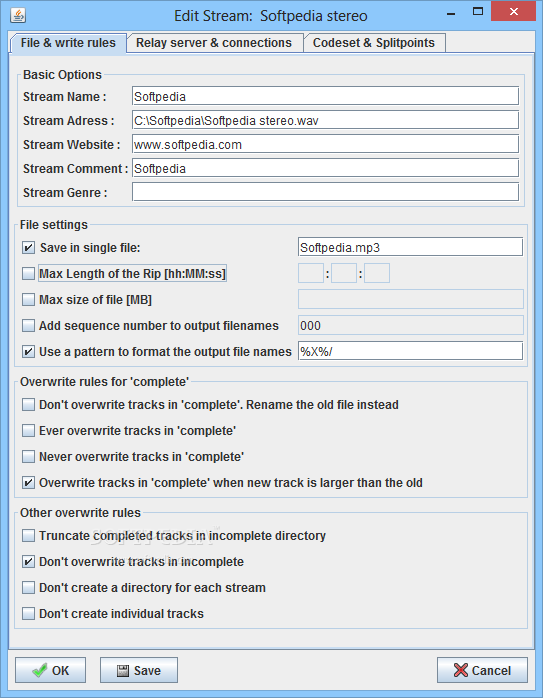The width and height of the screenshot is (543, 698).
Task: Click the empty Stream Genre field
Action: (325, 192)
